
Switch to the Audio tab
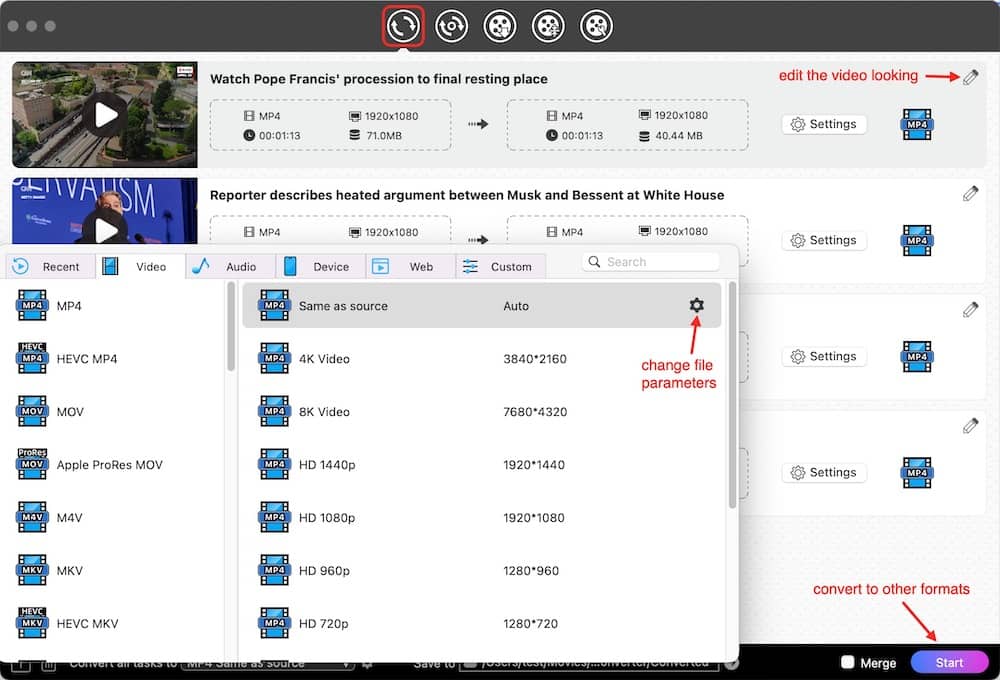tap(228, 266)
